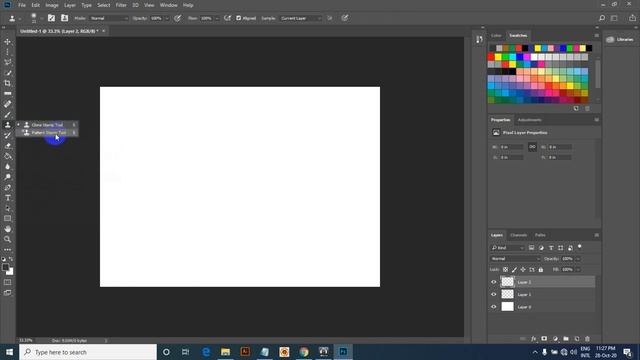Open Mode dropdown in options bar
This screenshot has height=360, width=640.
pos(109,18)
